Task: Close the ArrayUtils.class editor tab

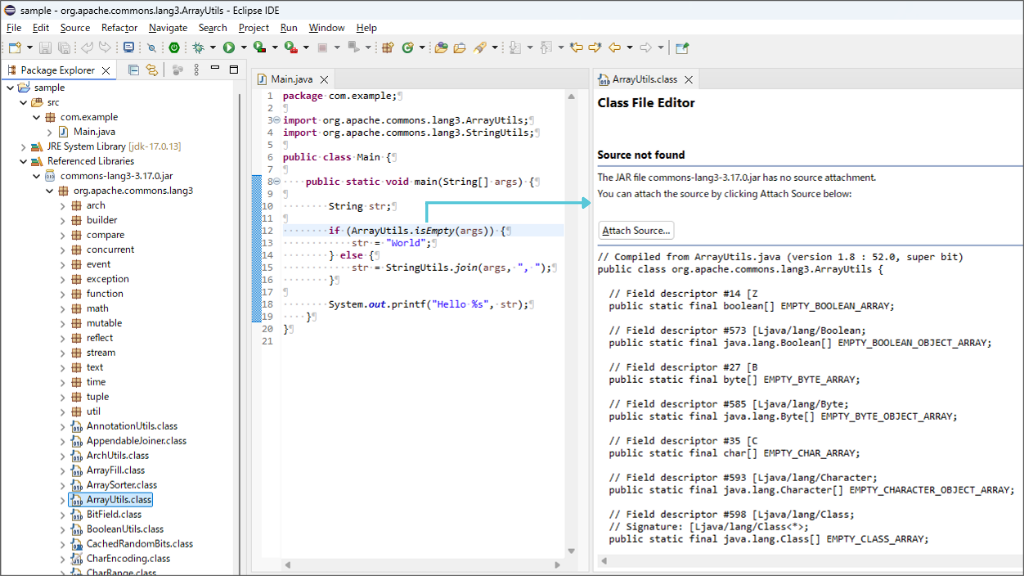Action: [x=689, y=79]
